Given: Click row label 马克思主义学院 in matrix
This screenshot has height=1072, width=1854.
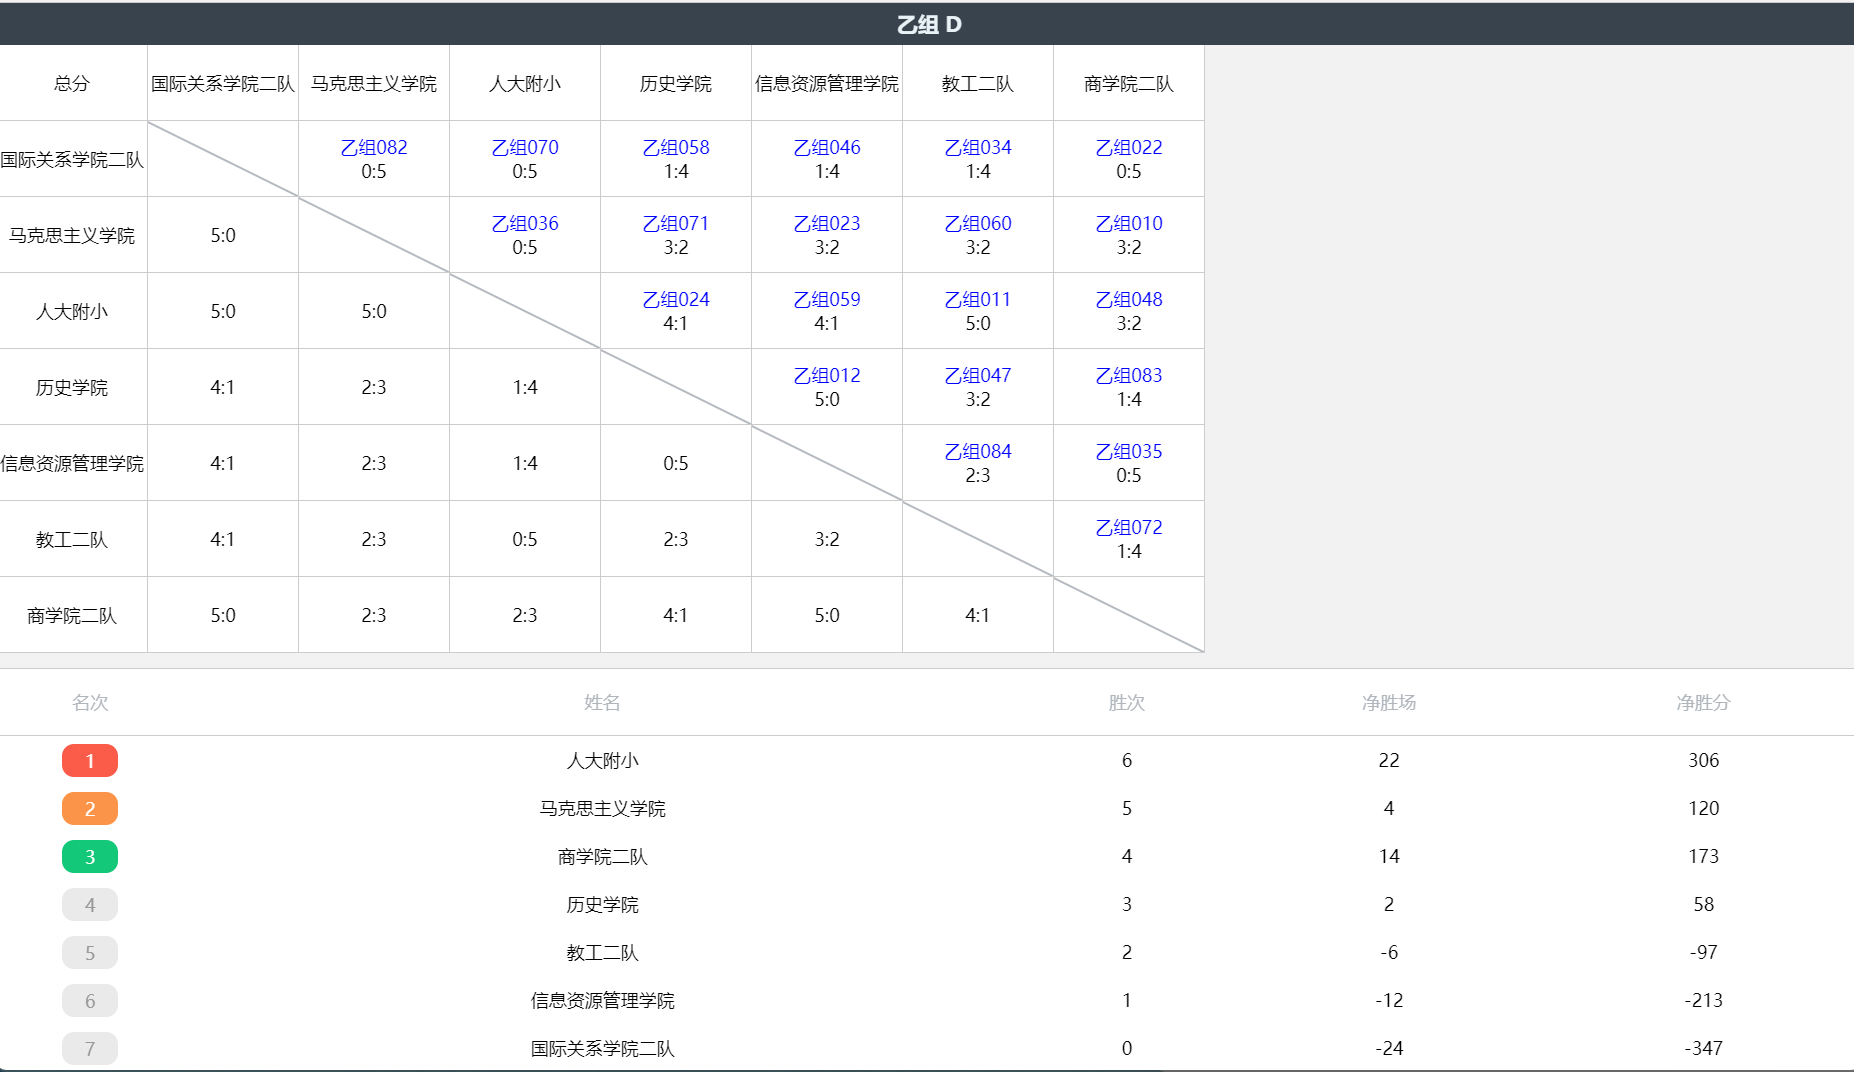Looking at the screenshot, I should tap(72, 235).
